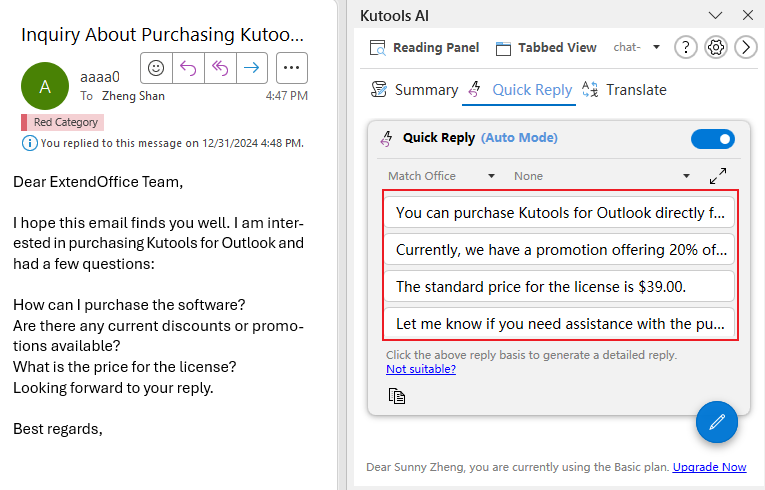Expand the Quick Reply panel fullscreen

click(718, 176)
